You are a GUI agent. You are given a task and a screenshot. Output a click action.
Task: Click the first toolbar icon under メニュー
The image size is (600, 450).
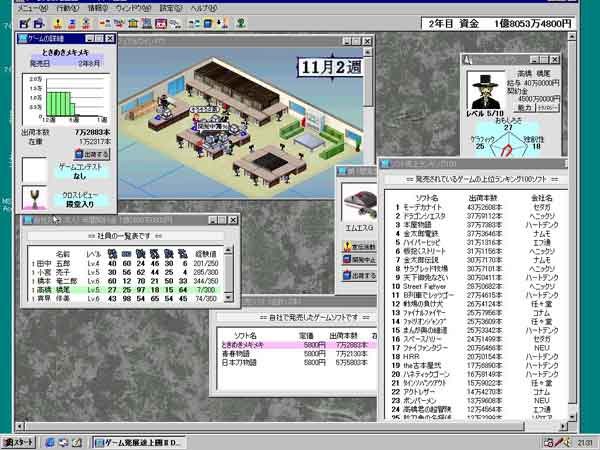point(22,21)
